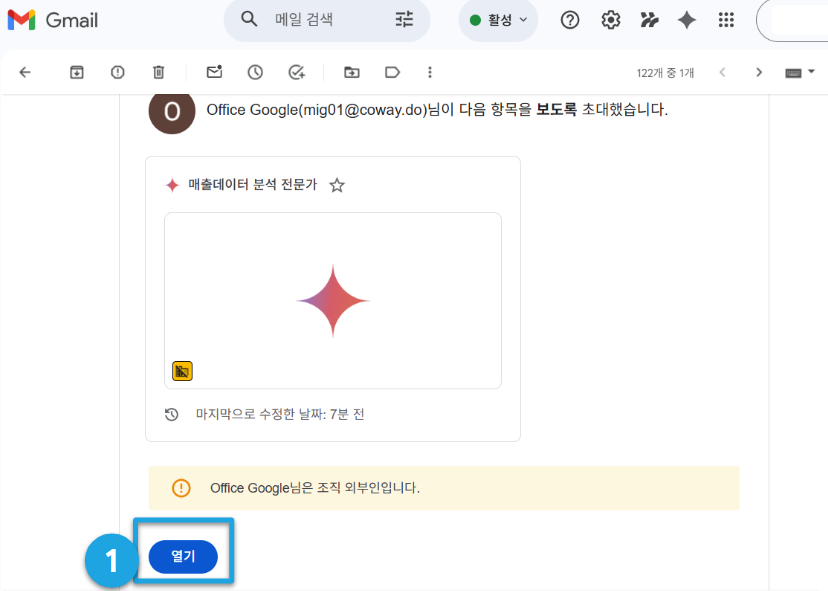Image resolution: width=828 pixels, height=591 pixels.
Task: Open the blue 열기 button
Action: 183,557
